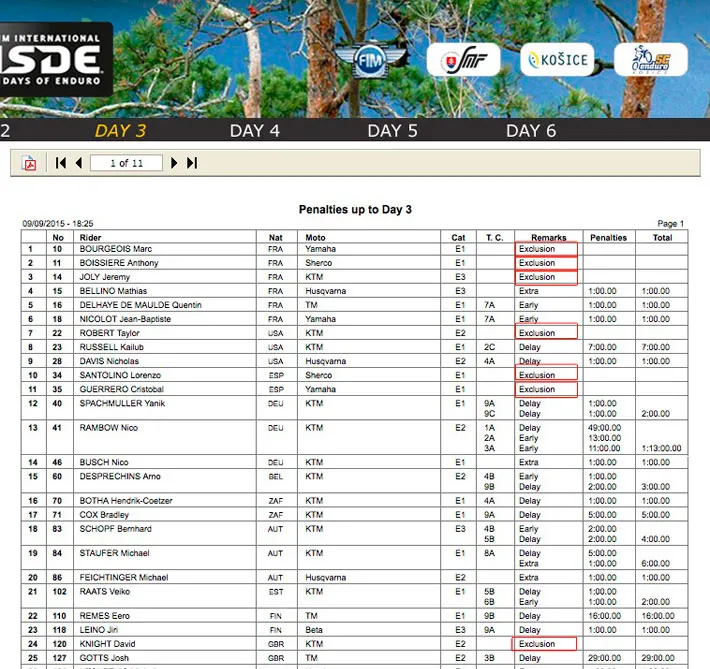
Task: Export the report via the PDF icon
Action: click(30, 163)
